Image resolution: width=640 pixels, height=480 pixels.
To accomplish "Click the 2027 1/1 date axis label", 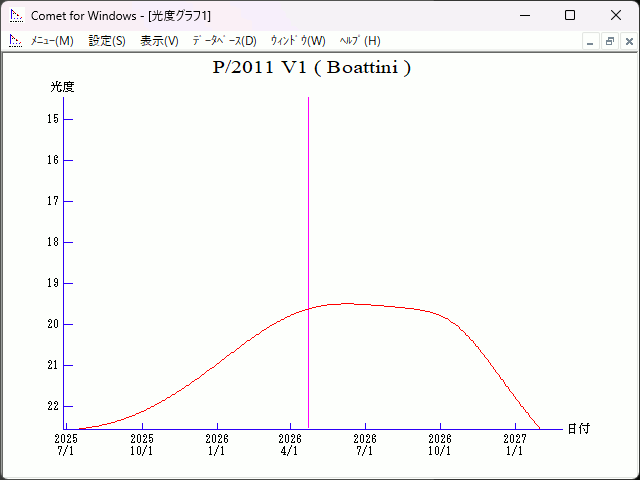I will [x=515, y=445].
